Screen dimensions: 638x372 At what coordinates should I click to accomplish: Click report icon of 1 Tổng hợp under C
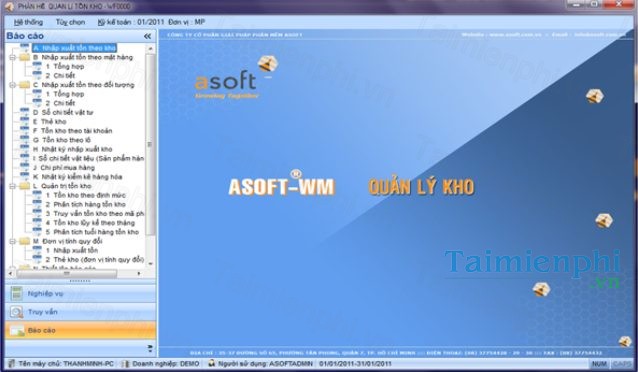[x=37, y=94]
